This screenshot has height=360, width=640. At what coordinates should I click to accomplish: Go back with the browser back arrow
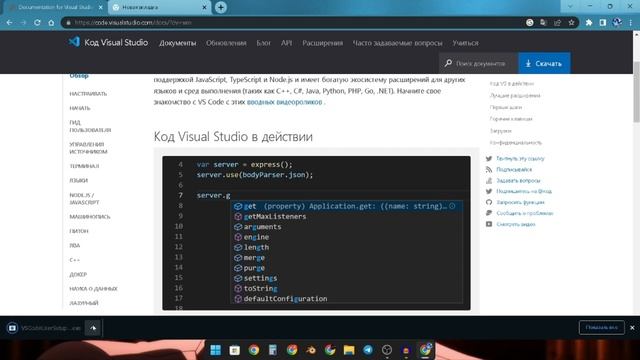click(x=9, y=22)
